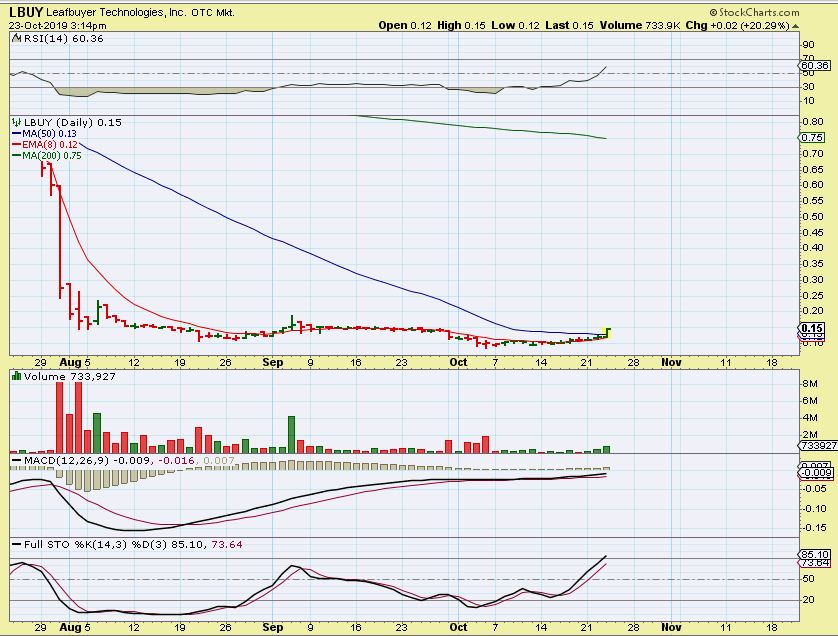Click the yellow highlighted latest price bar
Screen dimensions: 838x636
608,332
